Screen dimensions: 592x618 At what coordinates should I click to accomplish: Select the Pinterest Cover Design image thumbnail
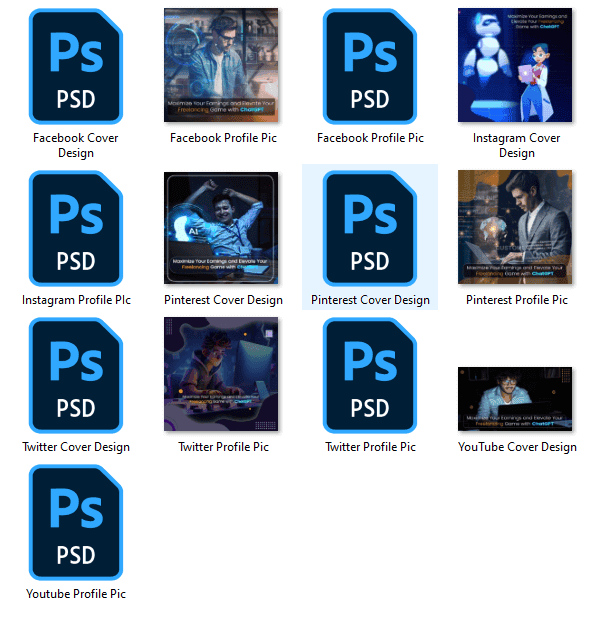click(x=221, y=228)
